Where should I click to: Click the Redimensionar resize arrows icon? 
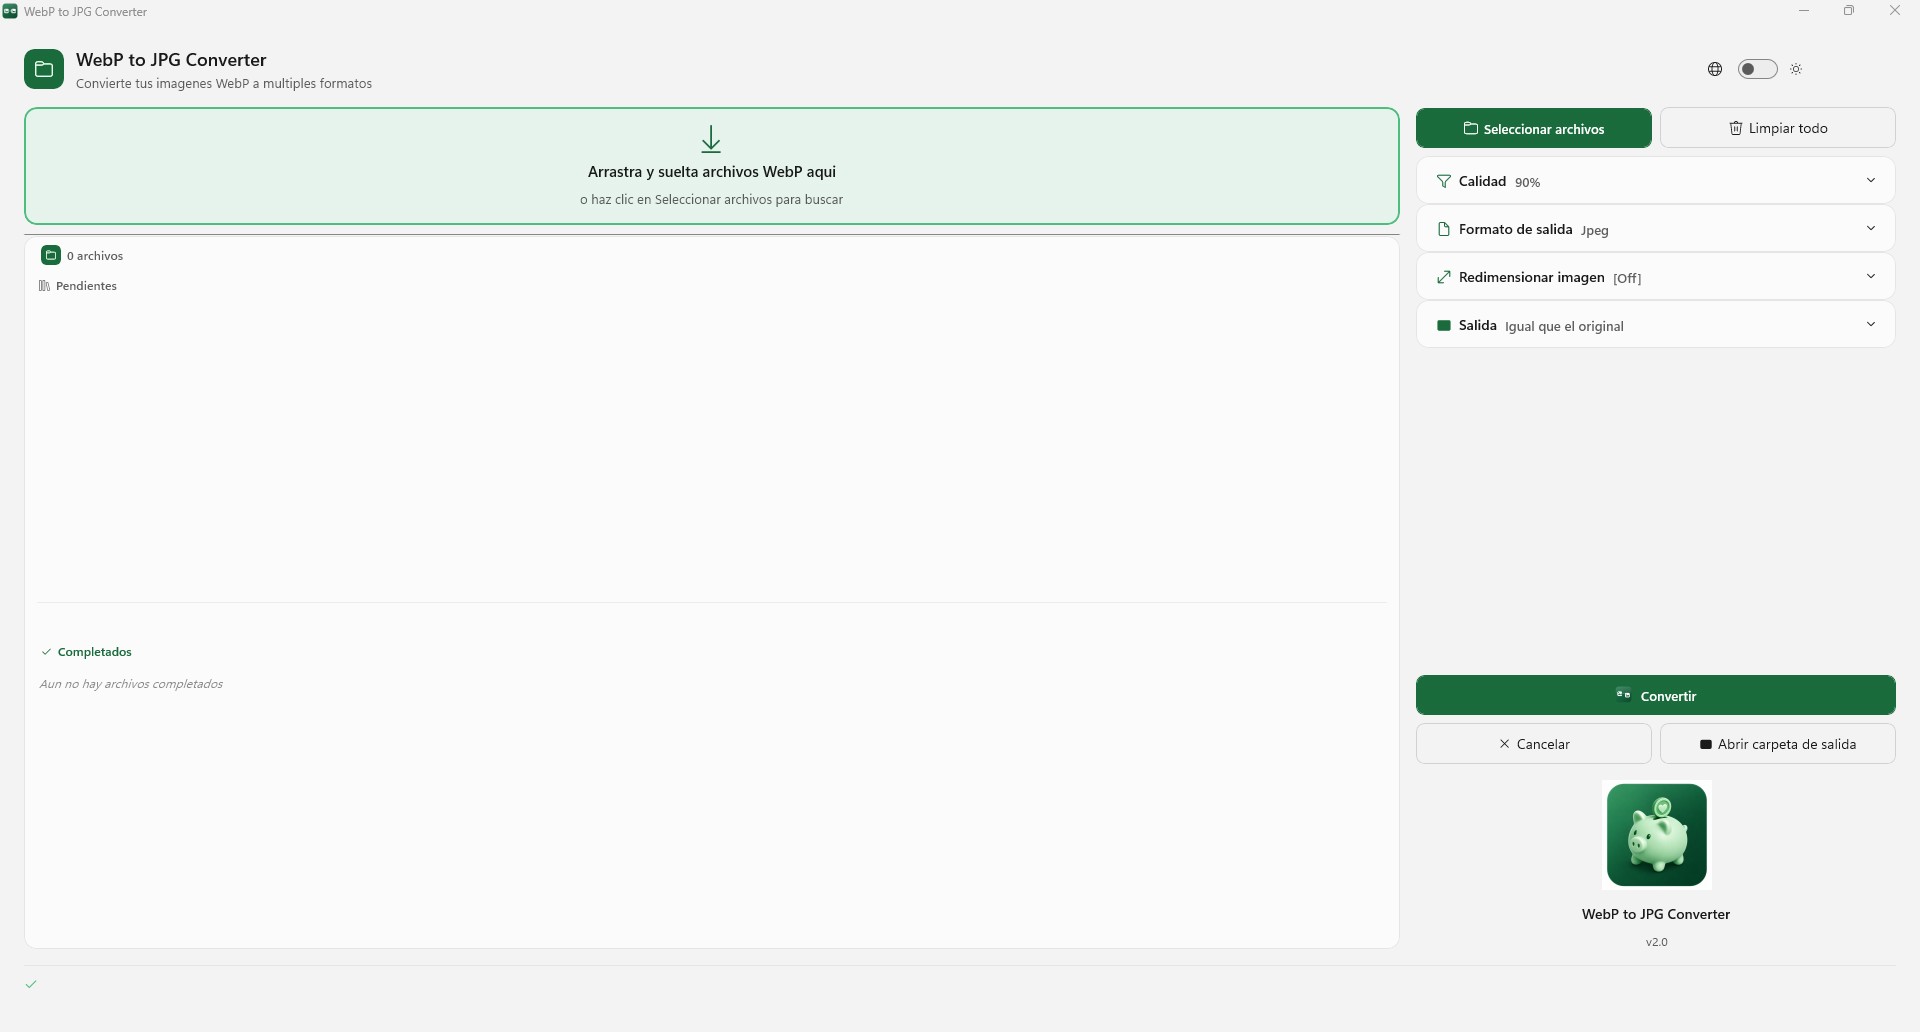tap(1443, 277)
